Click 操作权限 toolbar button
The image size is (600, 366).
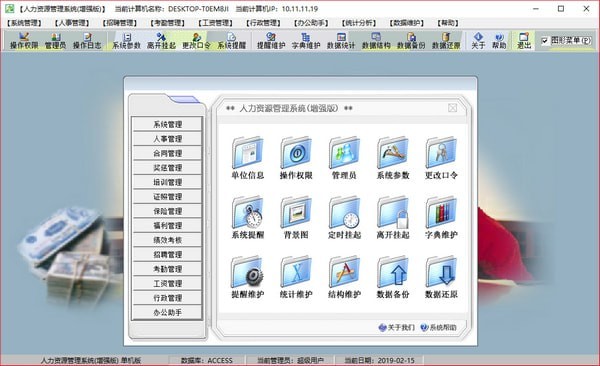[x=24, y=41]
